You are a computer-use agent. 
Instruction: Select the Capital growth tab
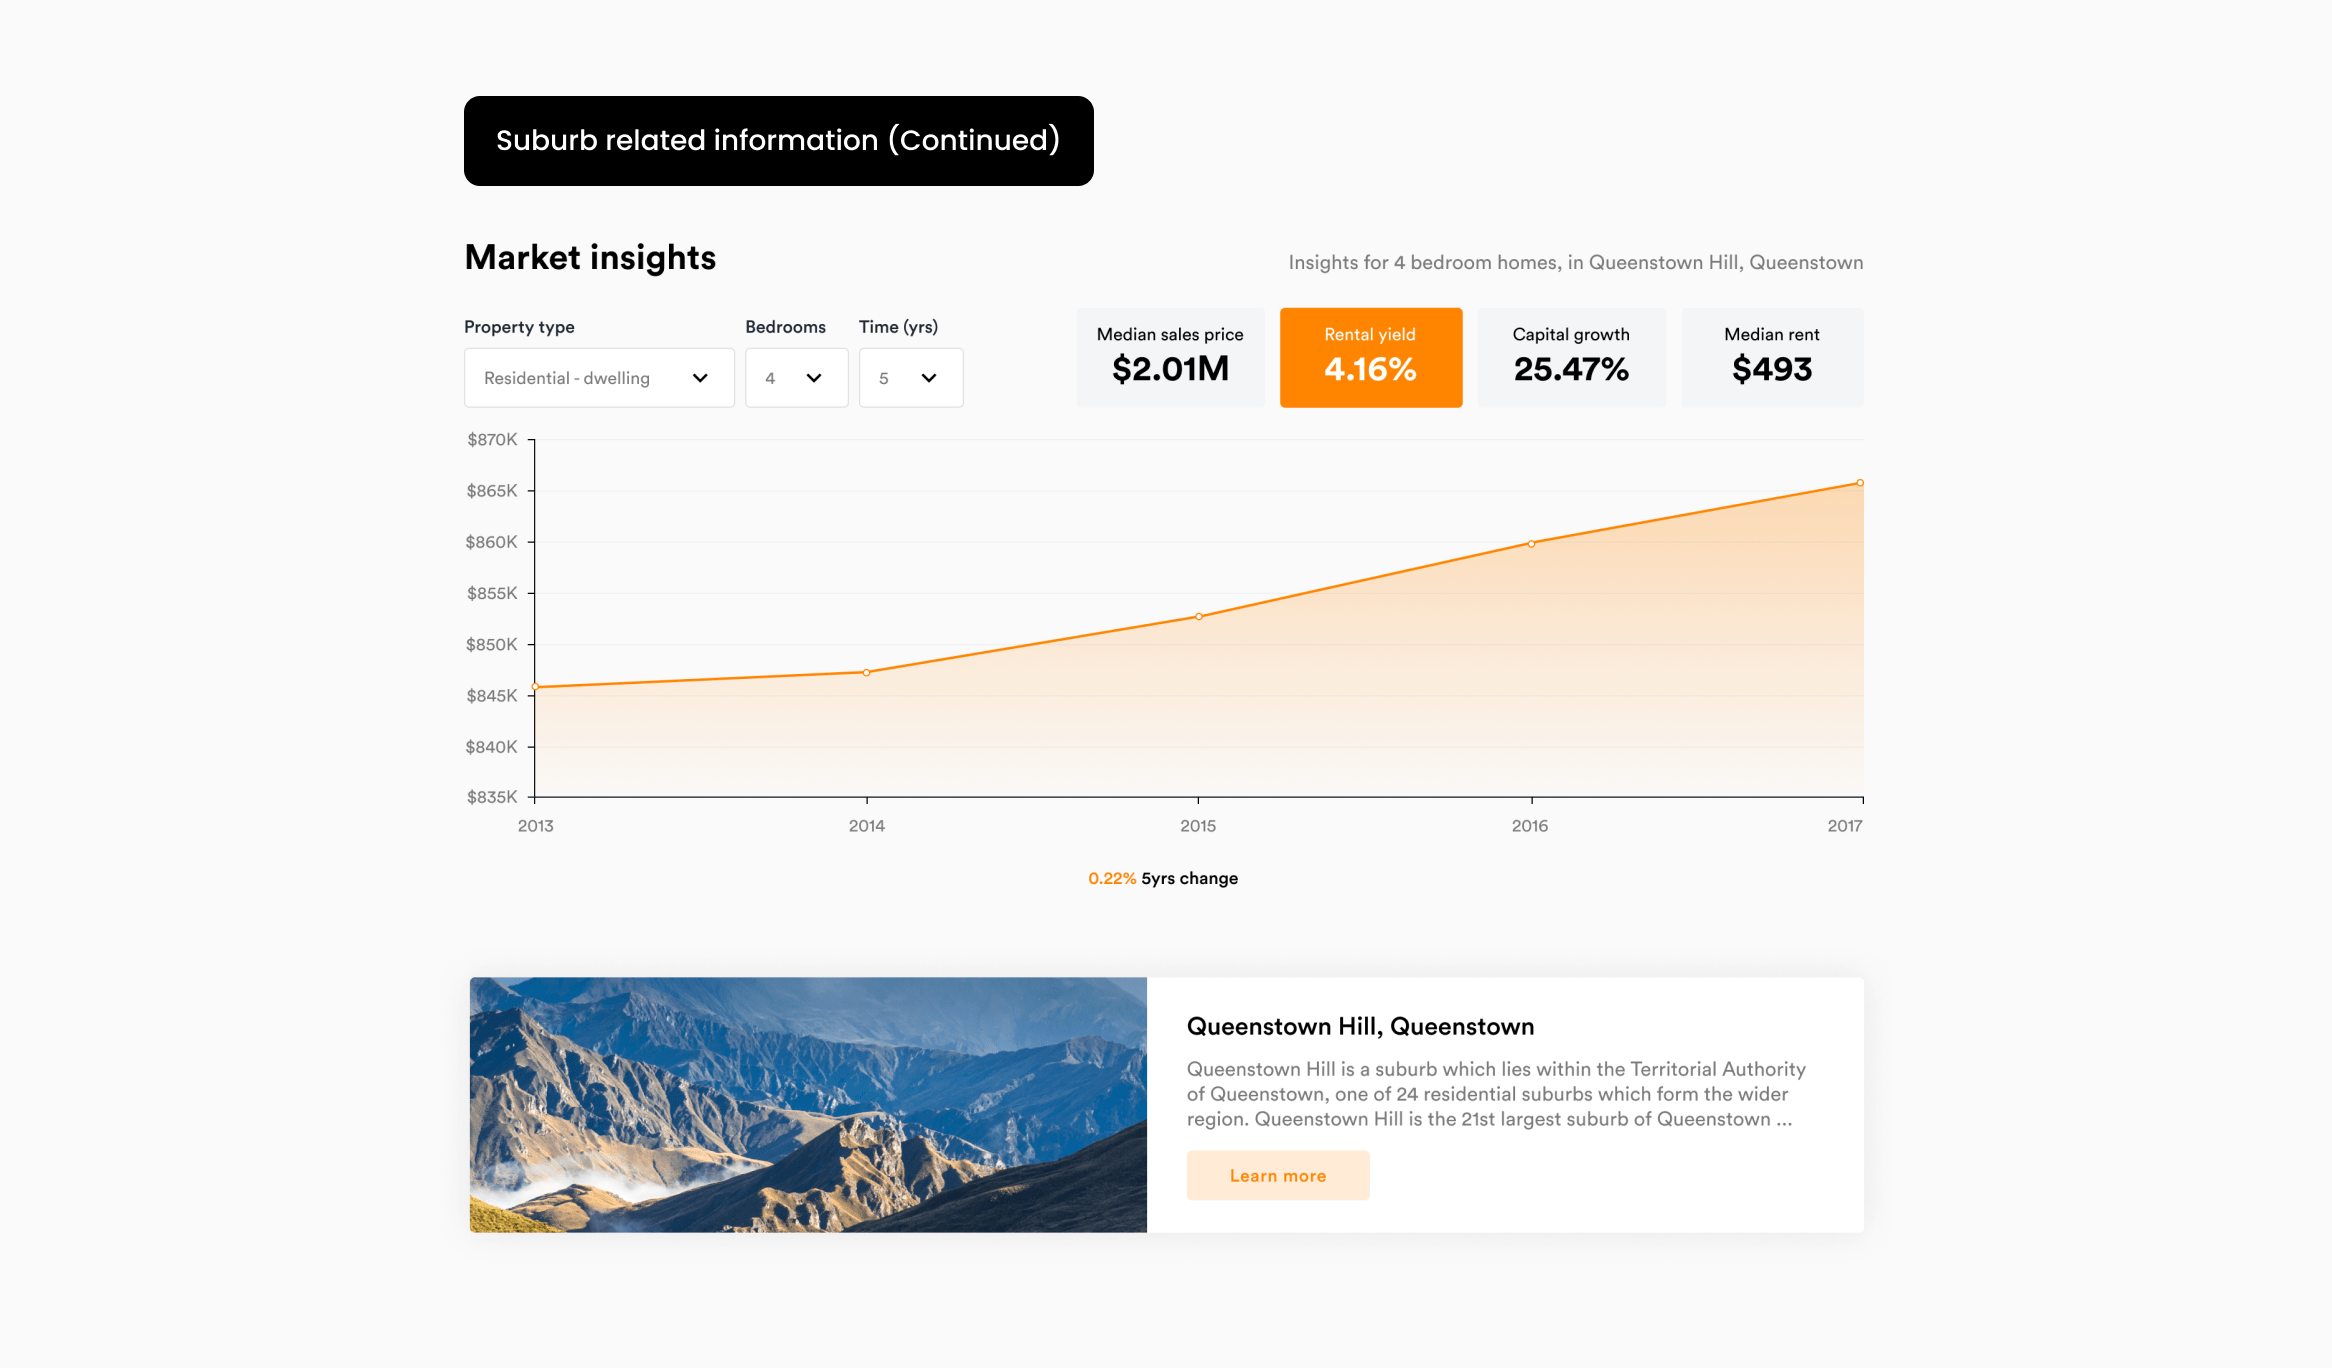click(x=1571, y=357)
